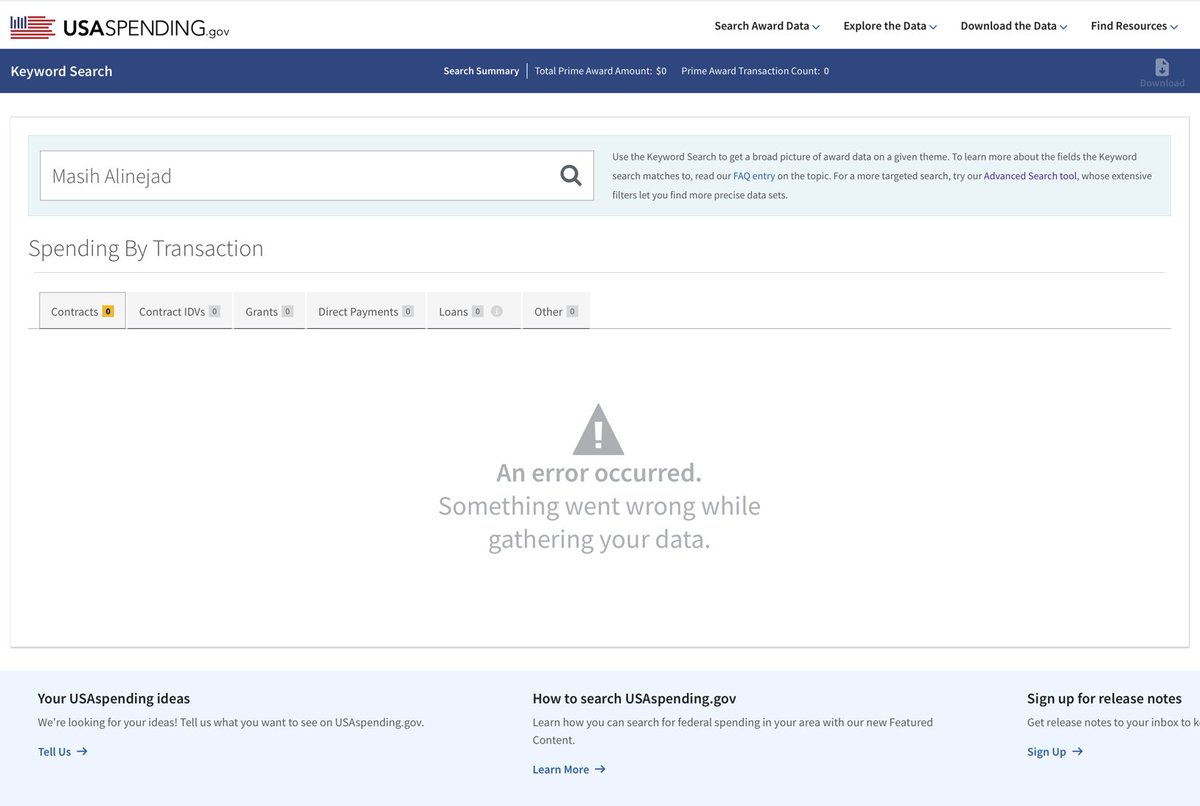Image resolution: width=1200 pixels, height=806 pixels.
Task: Click the Contracts tab count badge
Action: [108, 311]
